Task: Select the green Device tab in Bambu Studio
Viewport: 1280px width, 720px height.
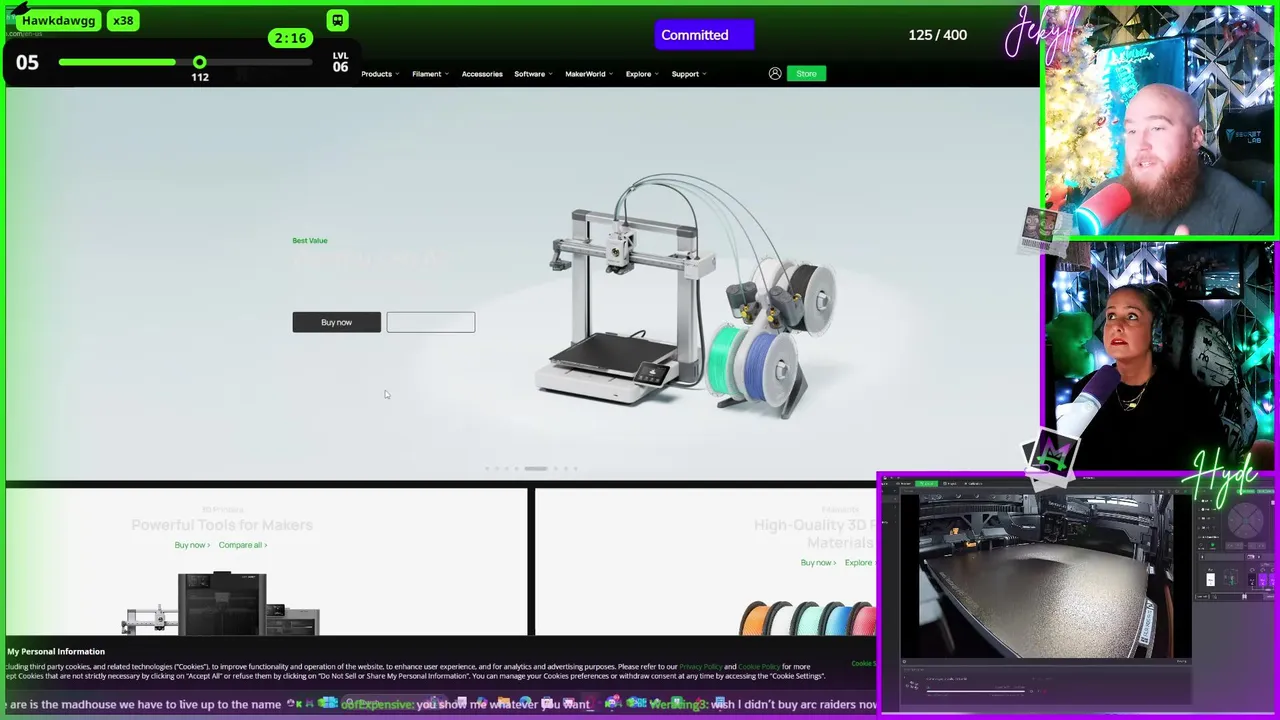Action: [x=927, y=484]
